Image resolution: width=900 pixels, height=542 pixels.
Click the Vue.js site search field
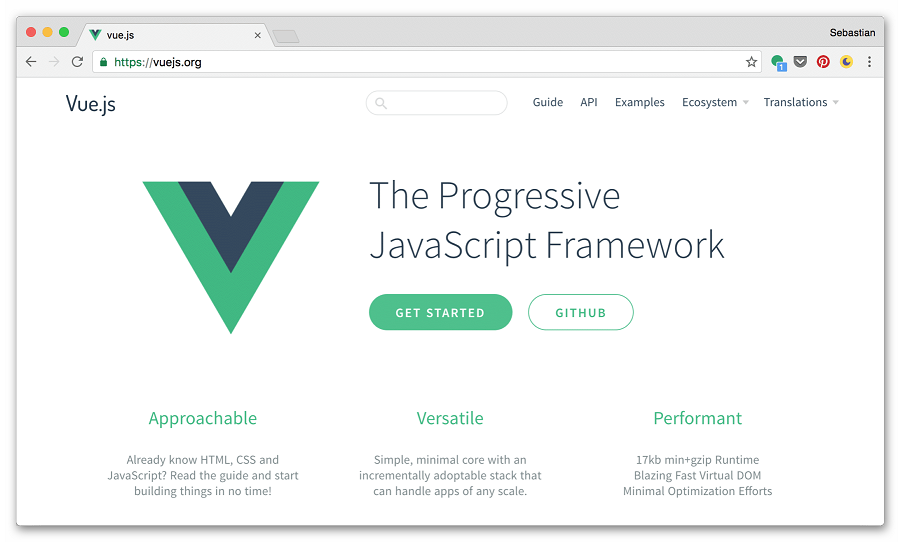tap(436, 103)
